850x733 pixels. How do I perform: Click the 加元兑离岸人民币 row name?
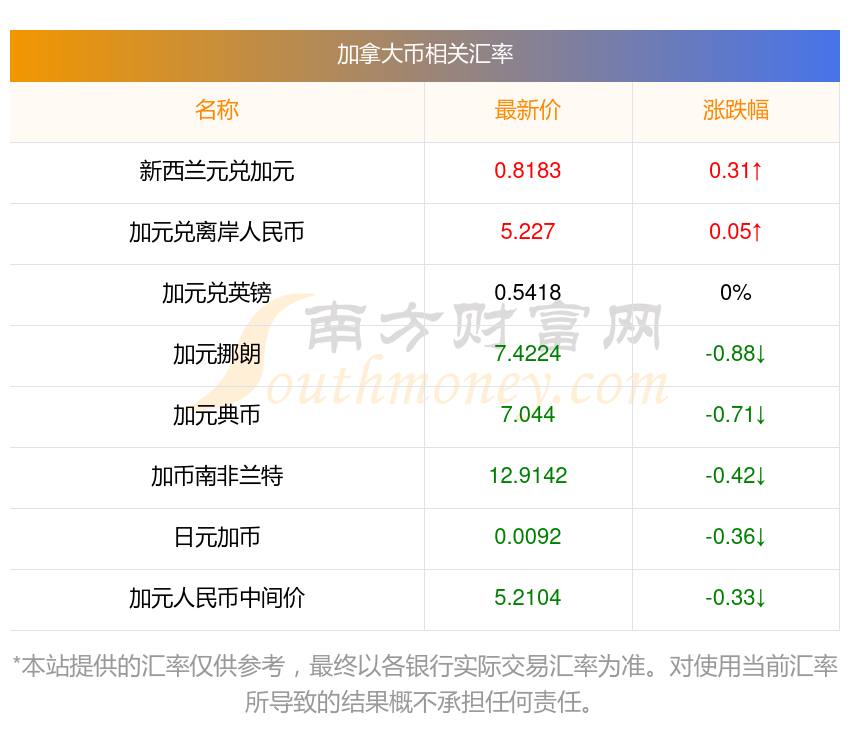coord(217,232)
